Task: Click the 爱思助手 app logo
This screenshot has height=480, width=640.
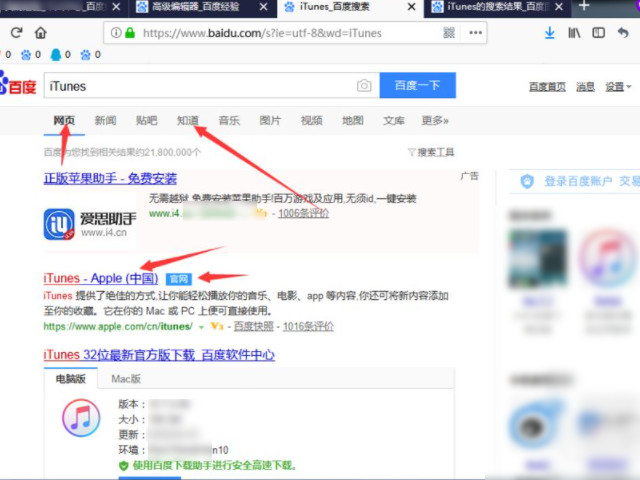Action: click(59, 224)
